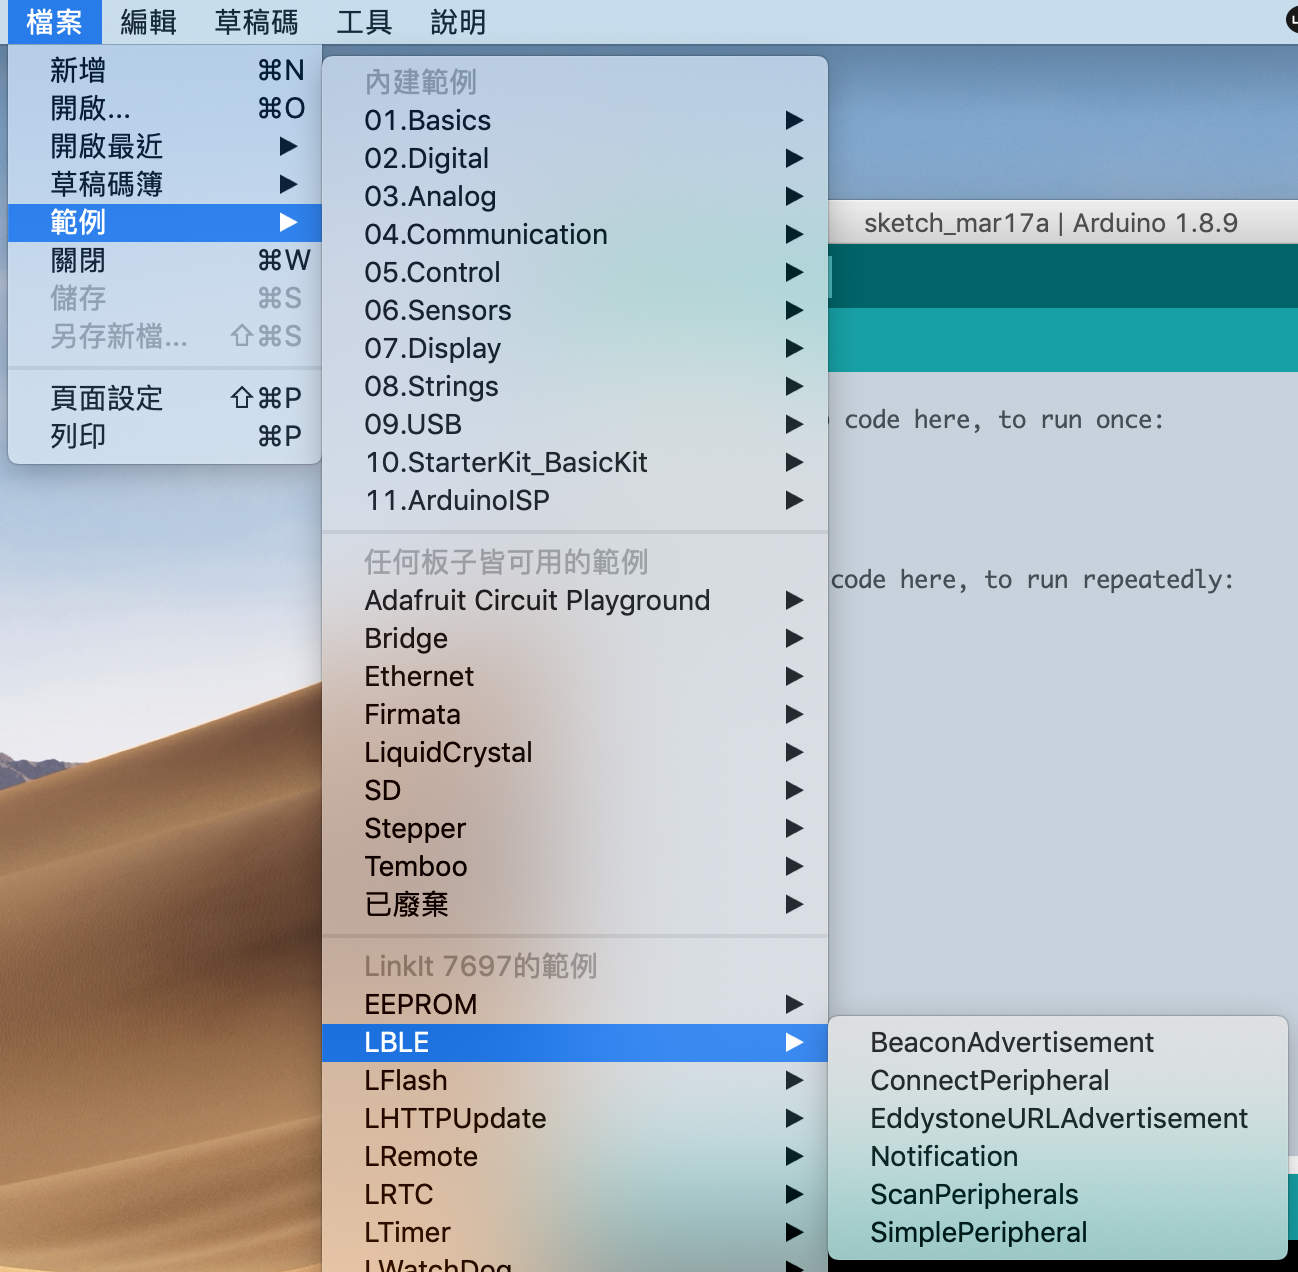The width and height of the screenshot is (1298, 1272).
Task: Open the EddystoneURLAdvertisement example
Action: point(1058,1118)
